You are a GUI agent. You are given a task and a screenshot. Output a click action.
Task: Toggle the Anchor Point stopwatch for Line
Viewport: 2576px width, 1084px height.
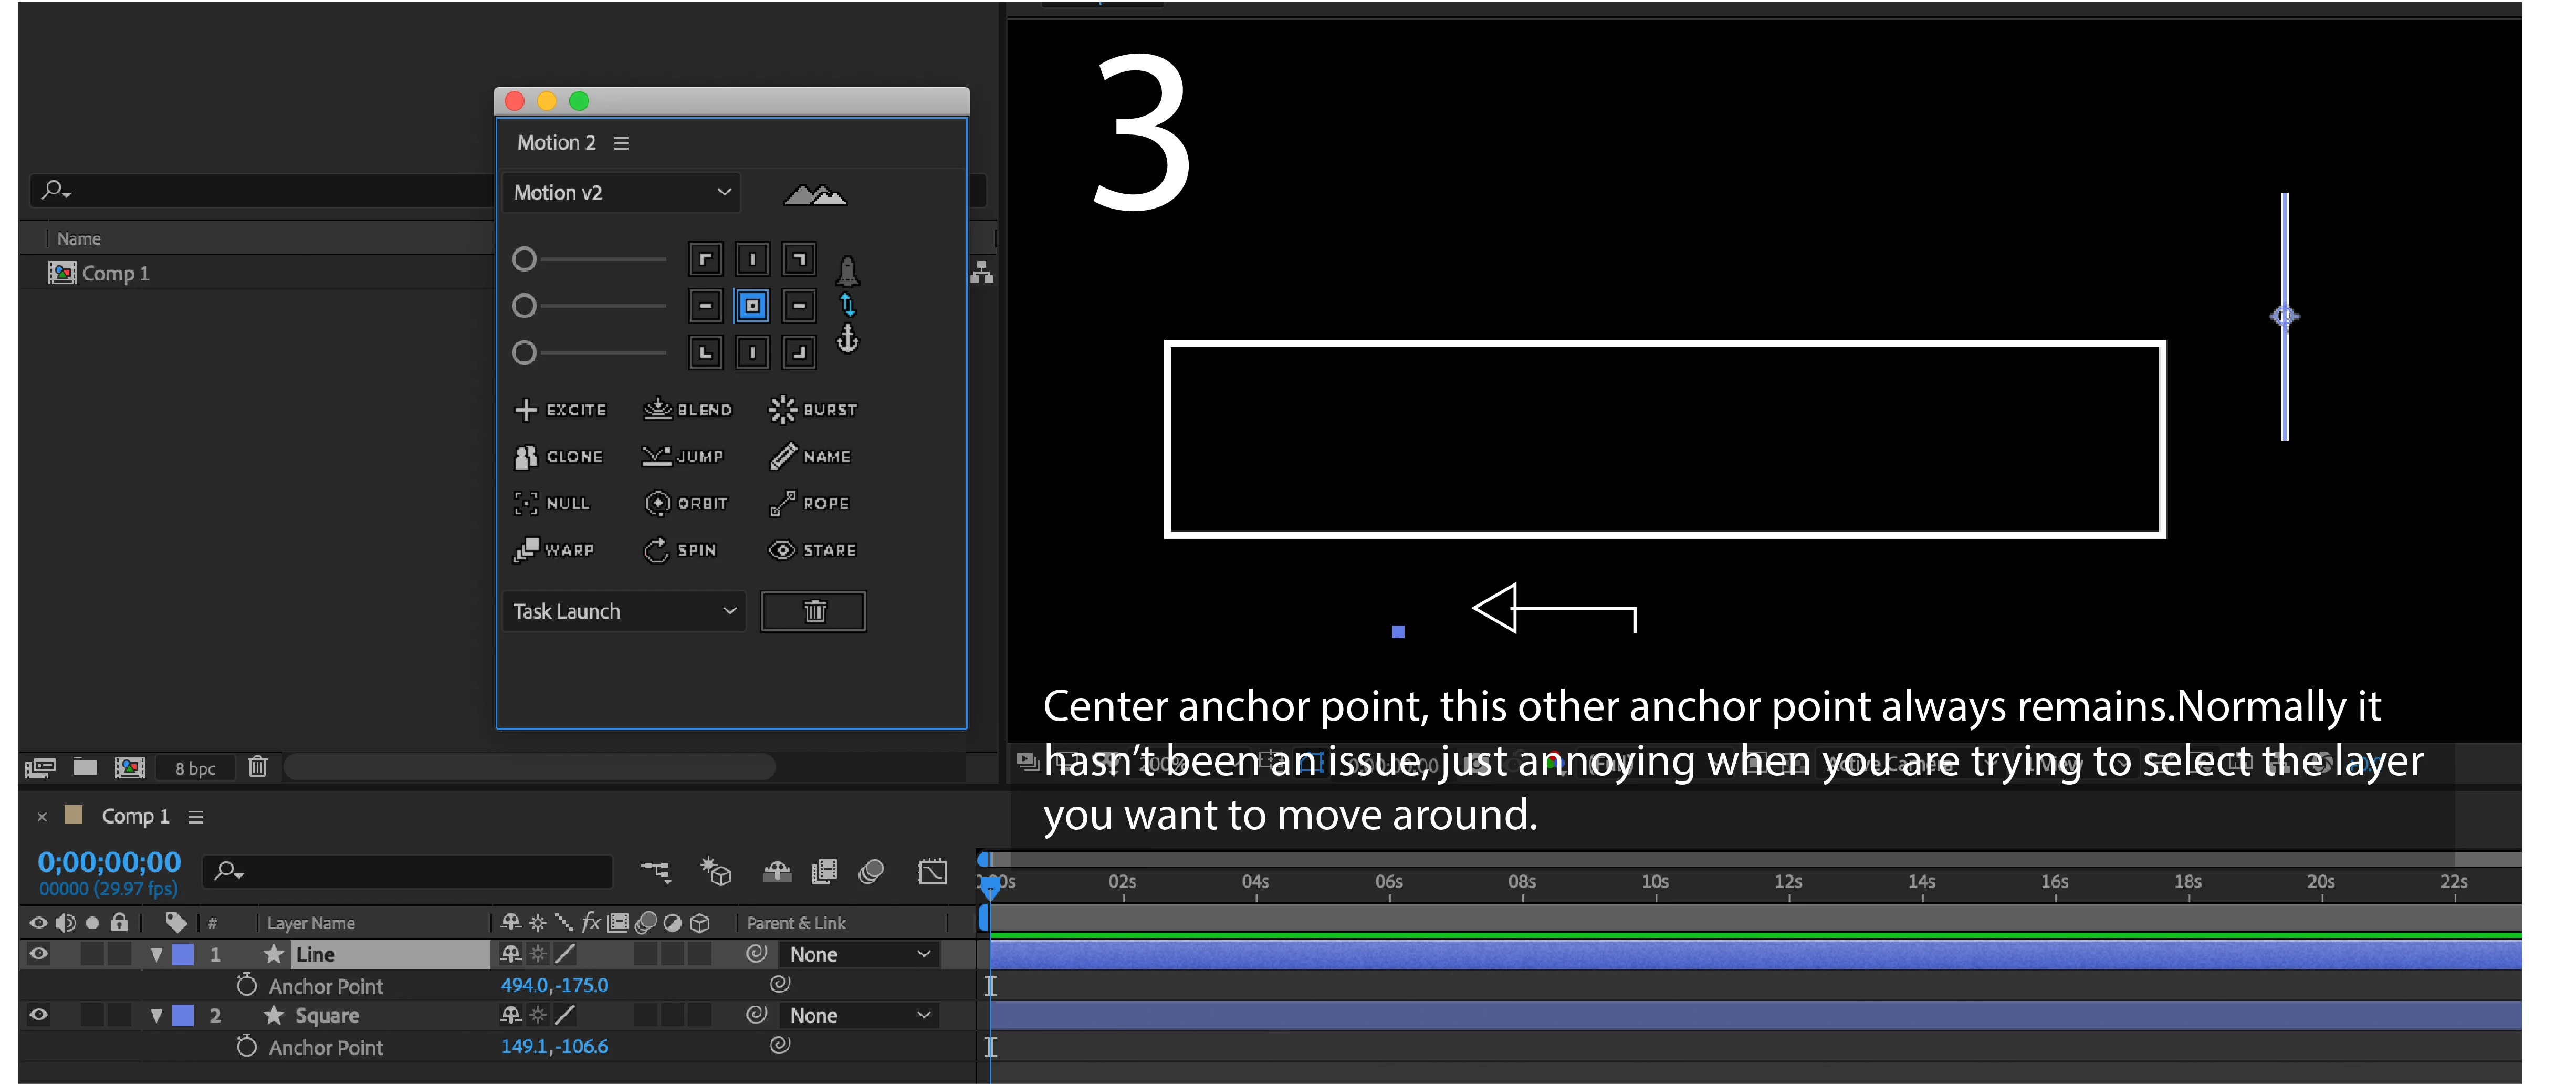click(246, 986)
